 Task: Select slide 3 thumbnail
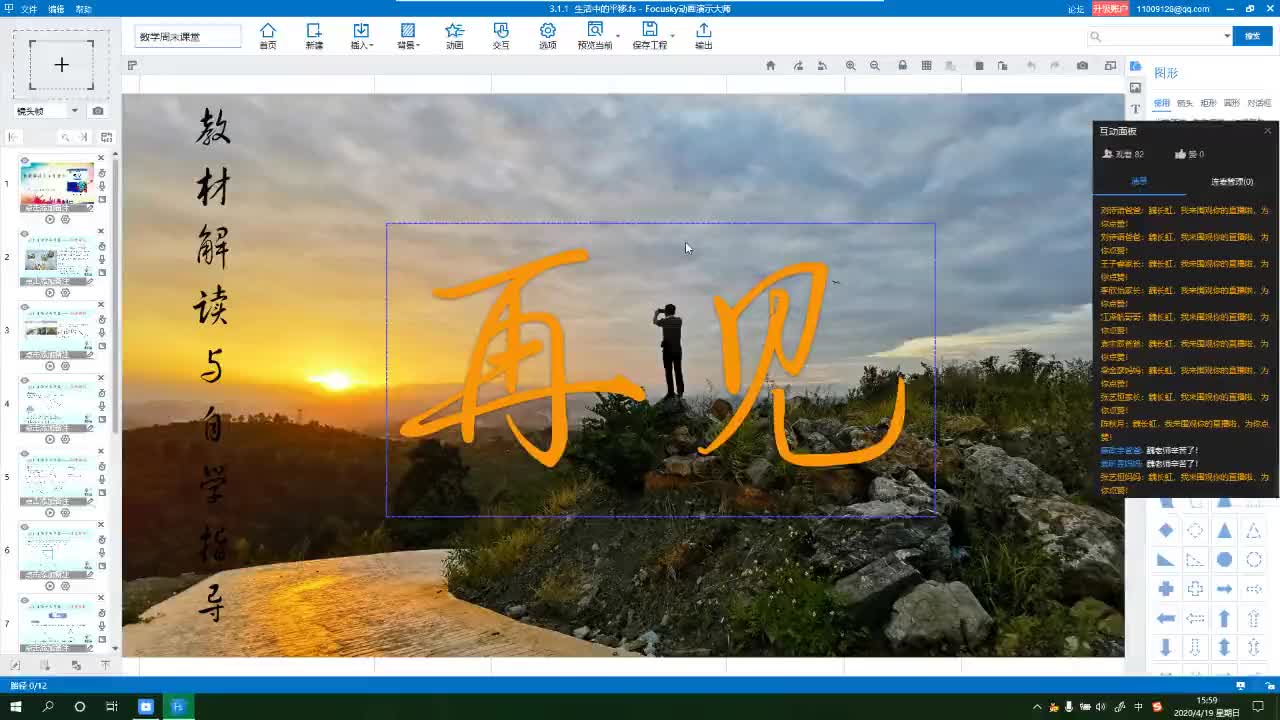tap(57, 333)
